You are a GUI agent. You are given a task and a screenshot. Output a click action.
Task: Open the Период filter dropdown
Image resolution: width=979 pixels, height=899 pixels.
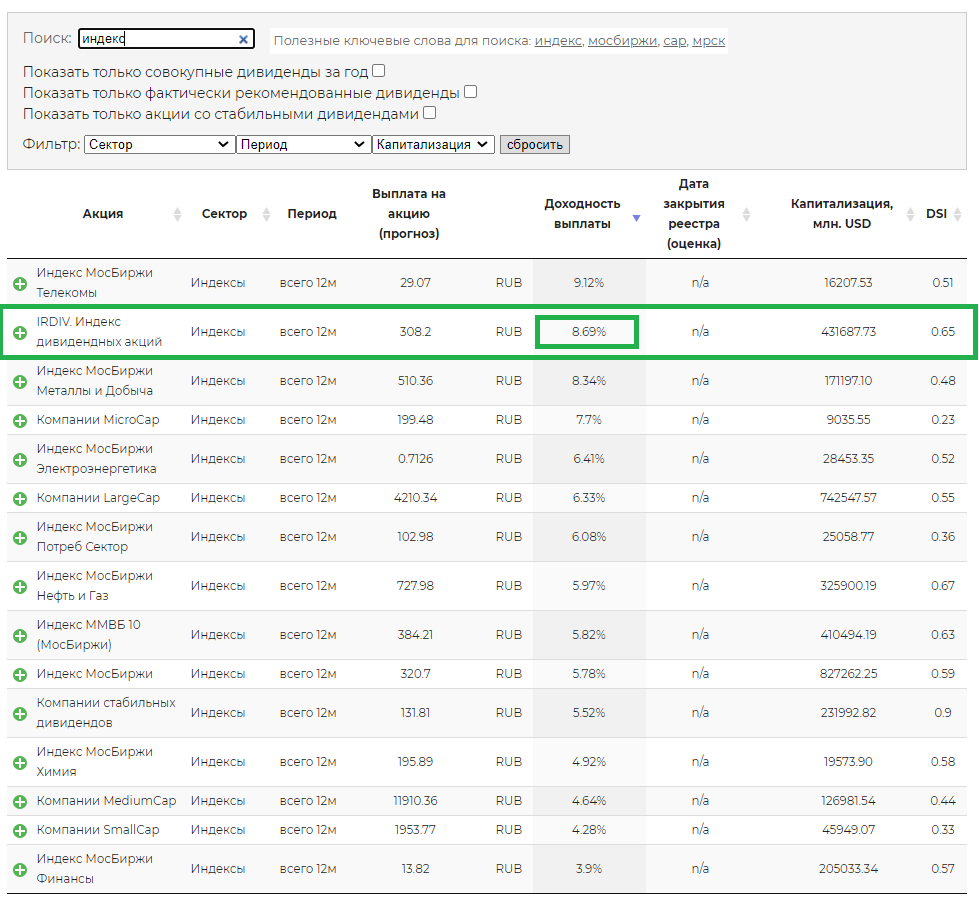click(303, 144)
